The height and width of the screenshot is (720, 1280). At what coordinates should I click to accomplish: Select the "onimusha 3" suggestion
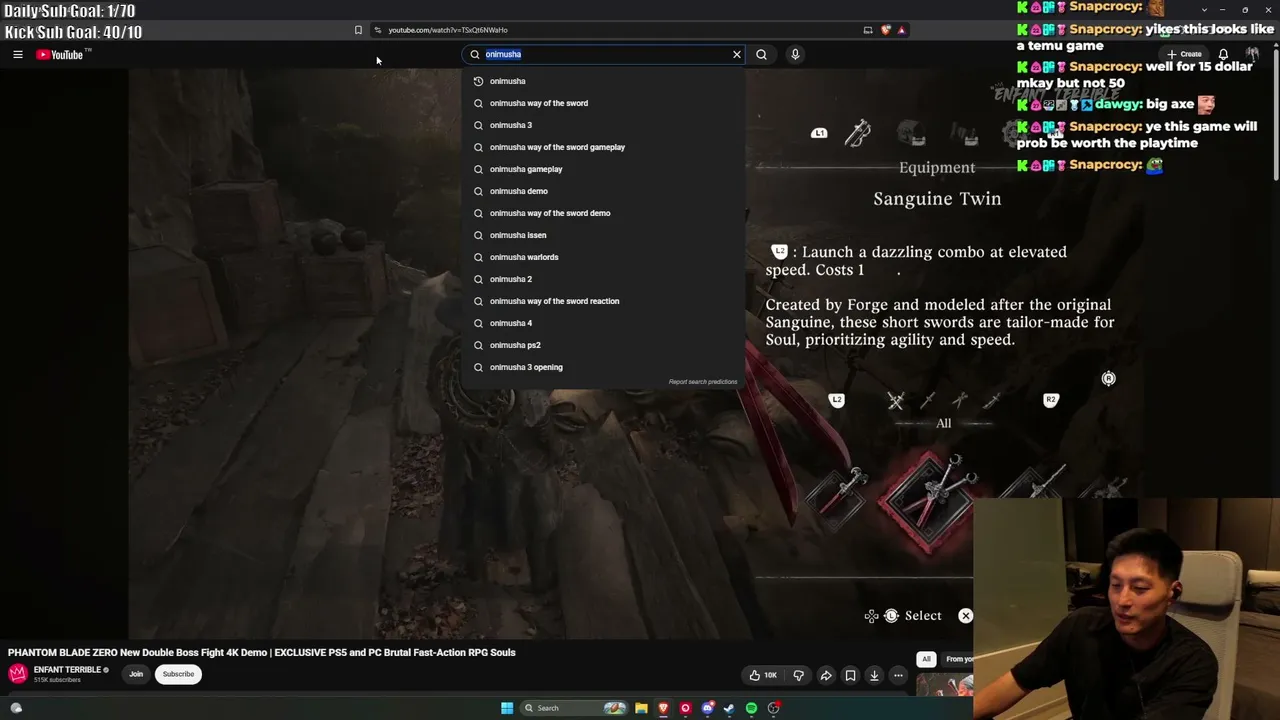[x=604, y=125]
